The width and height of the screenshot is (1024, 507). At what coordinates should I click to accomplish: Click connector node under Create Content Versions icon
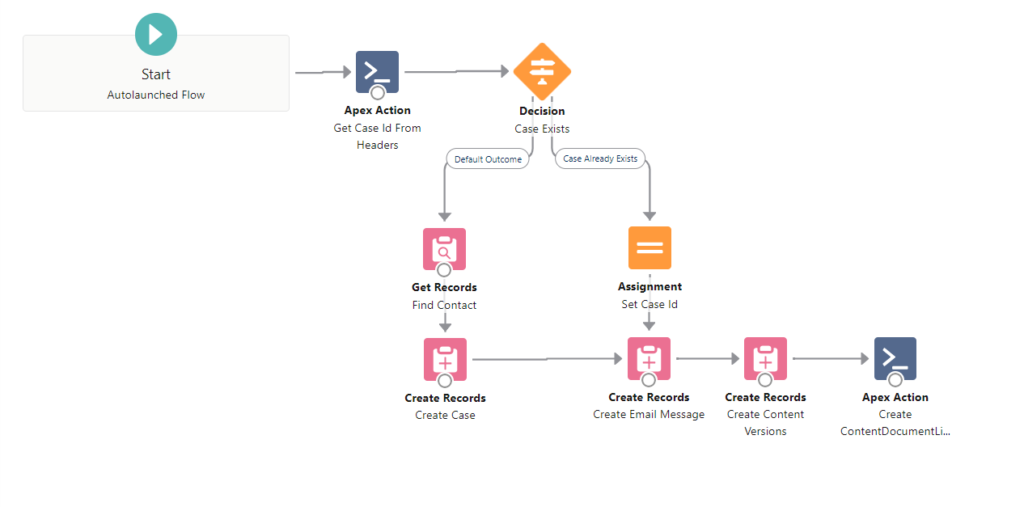[x=765, y=380]
